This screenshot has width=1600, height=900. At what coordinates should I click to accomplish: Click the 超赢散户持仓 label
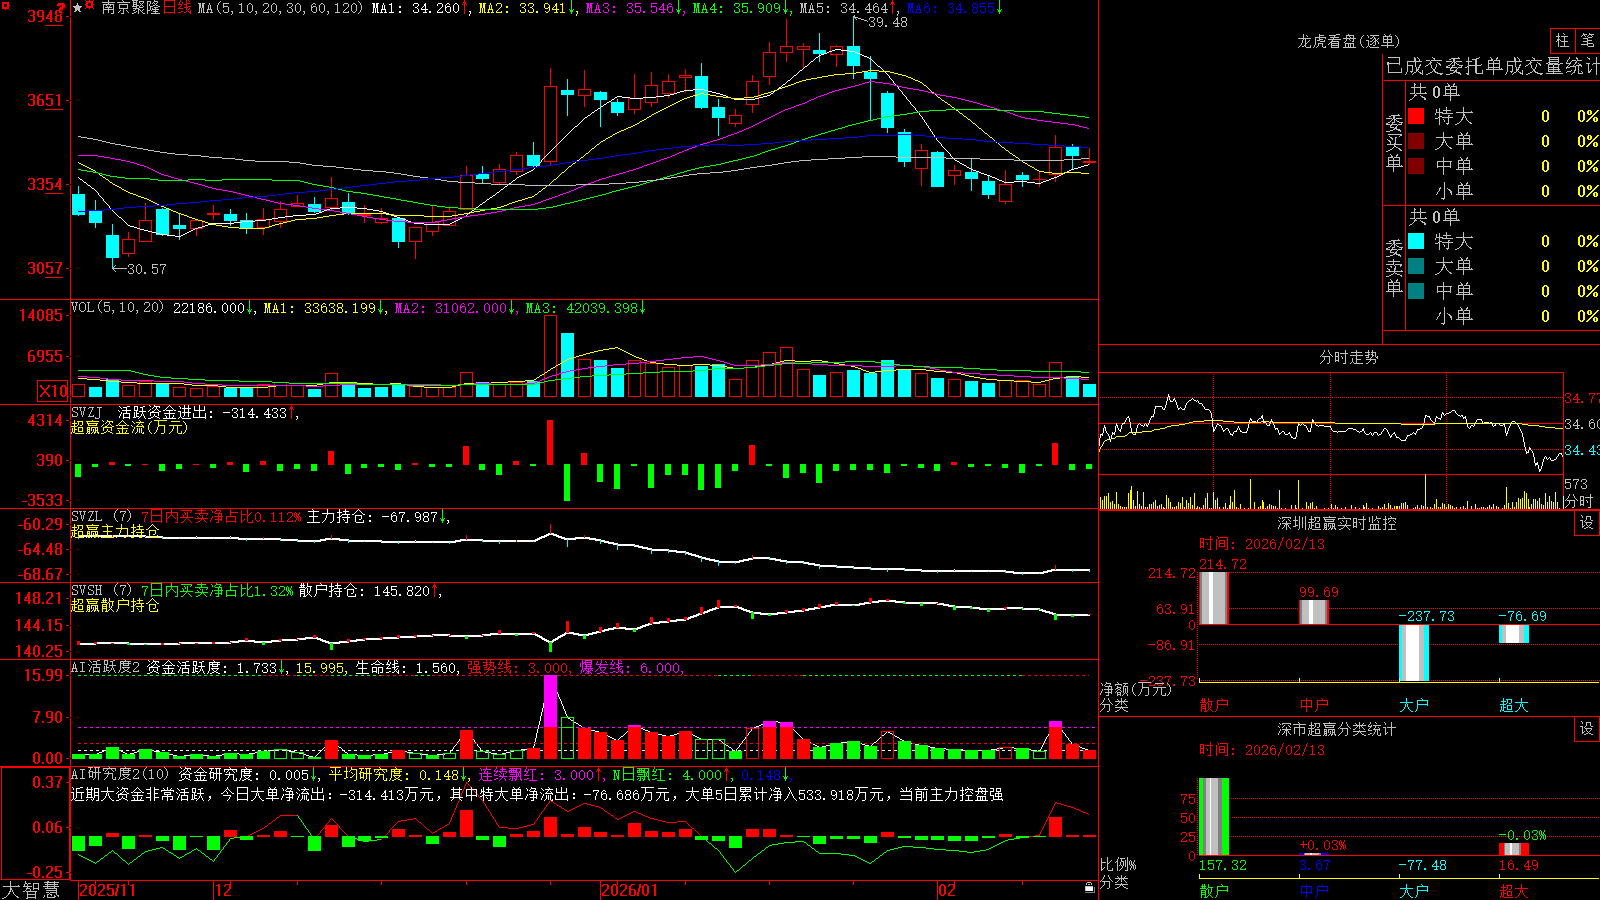tap(115, 605)
